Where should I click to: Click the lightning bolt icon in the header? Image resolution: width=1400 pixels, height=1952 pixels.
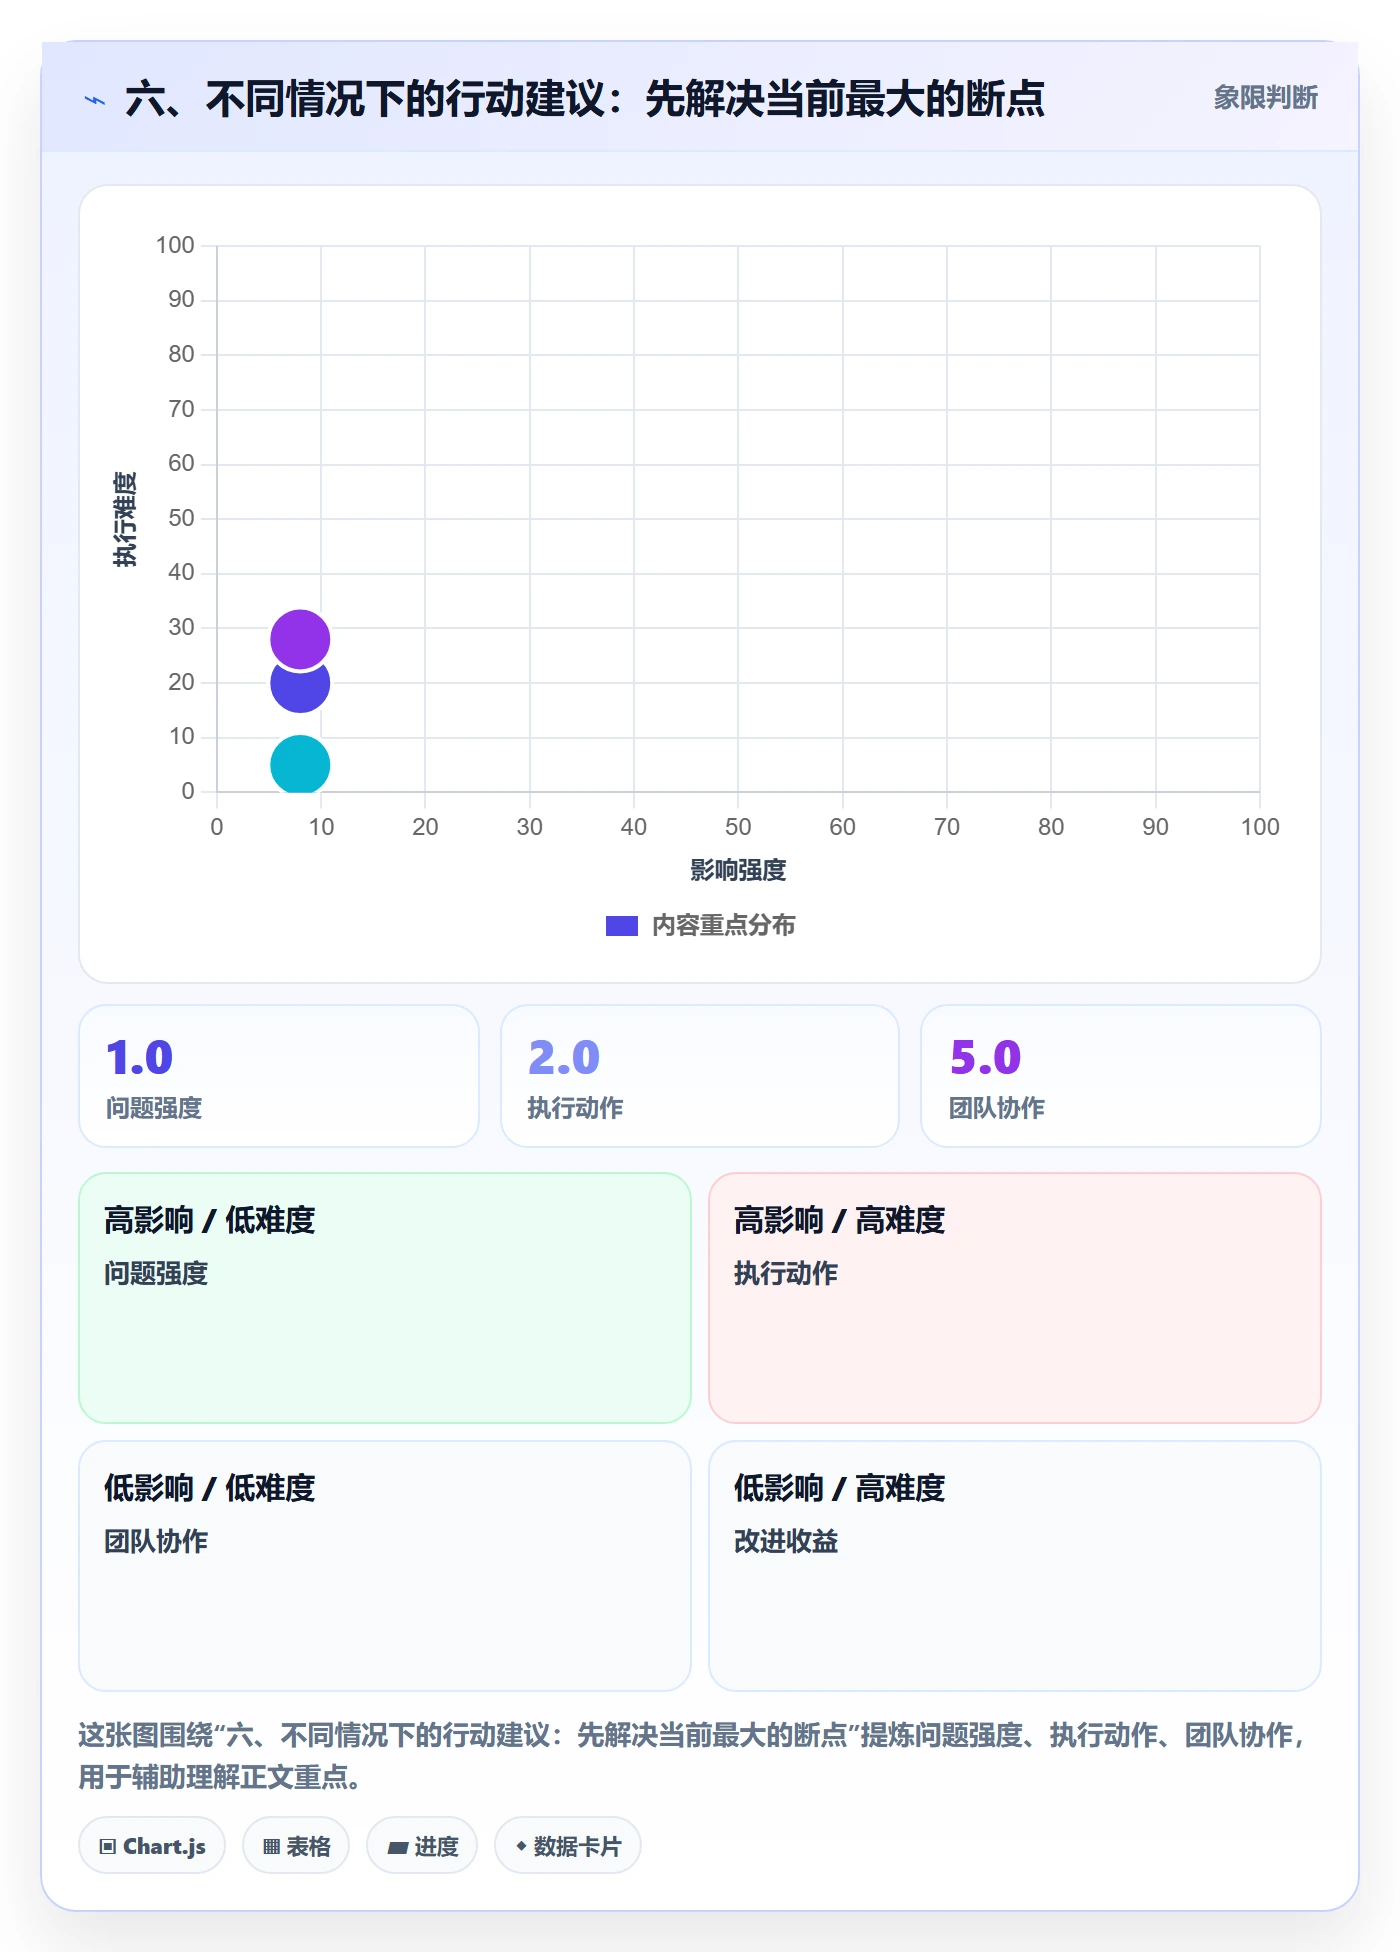(x=95, y=100)
